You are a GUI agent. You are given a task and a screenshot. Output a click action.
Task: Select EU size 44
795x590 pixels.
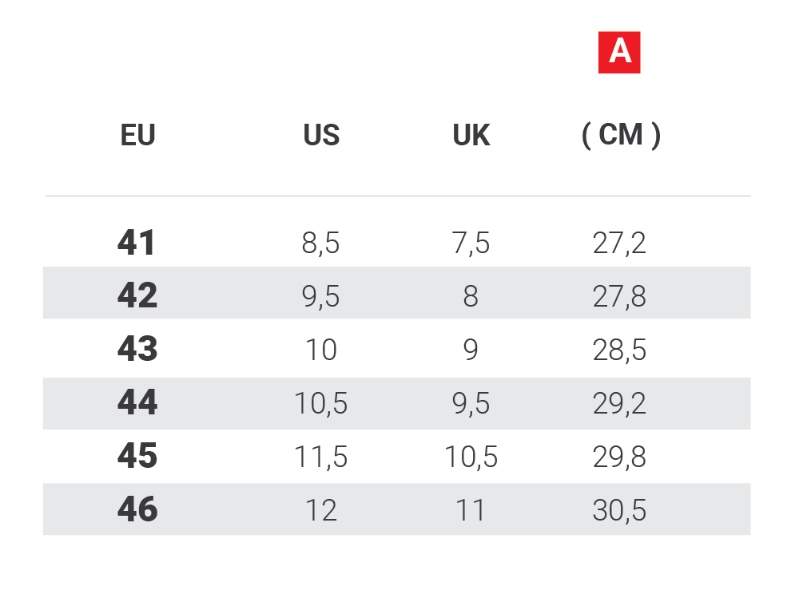137,403
